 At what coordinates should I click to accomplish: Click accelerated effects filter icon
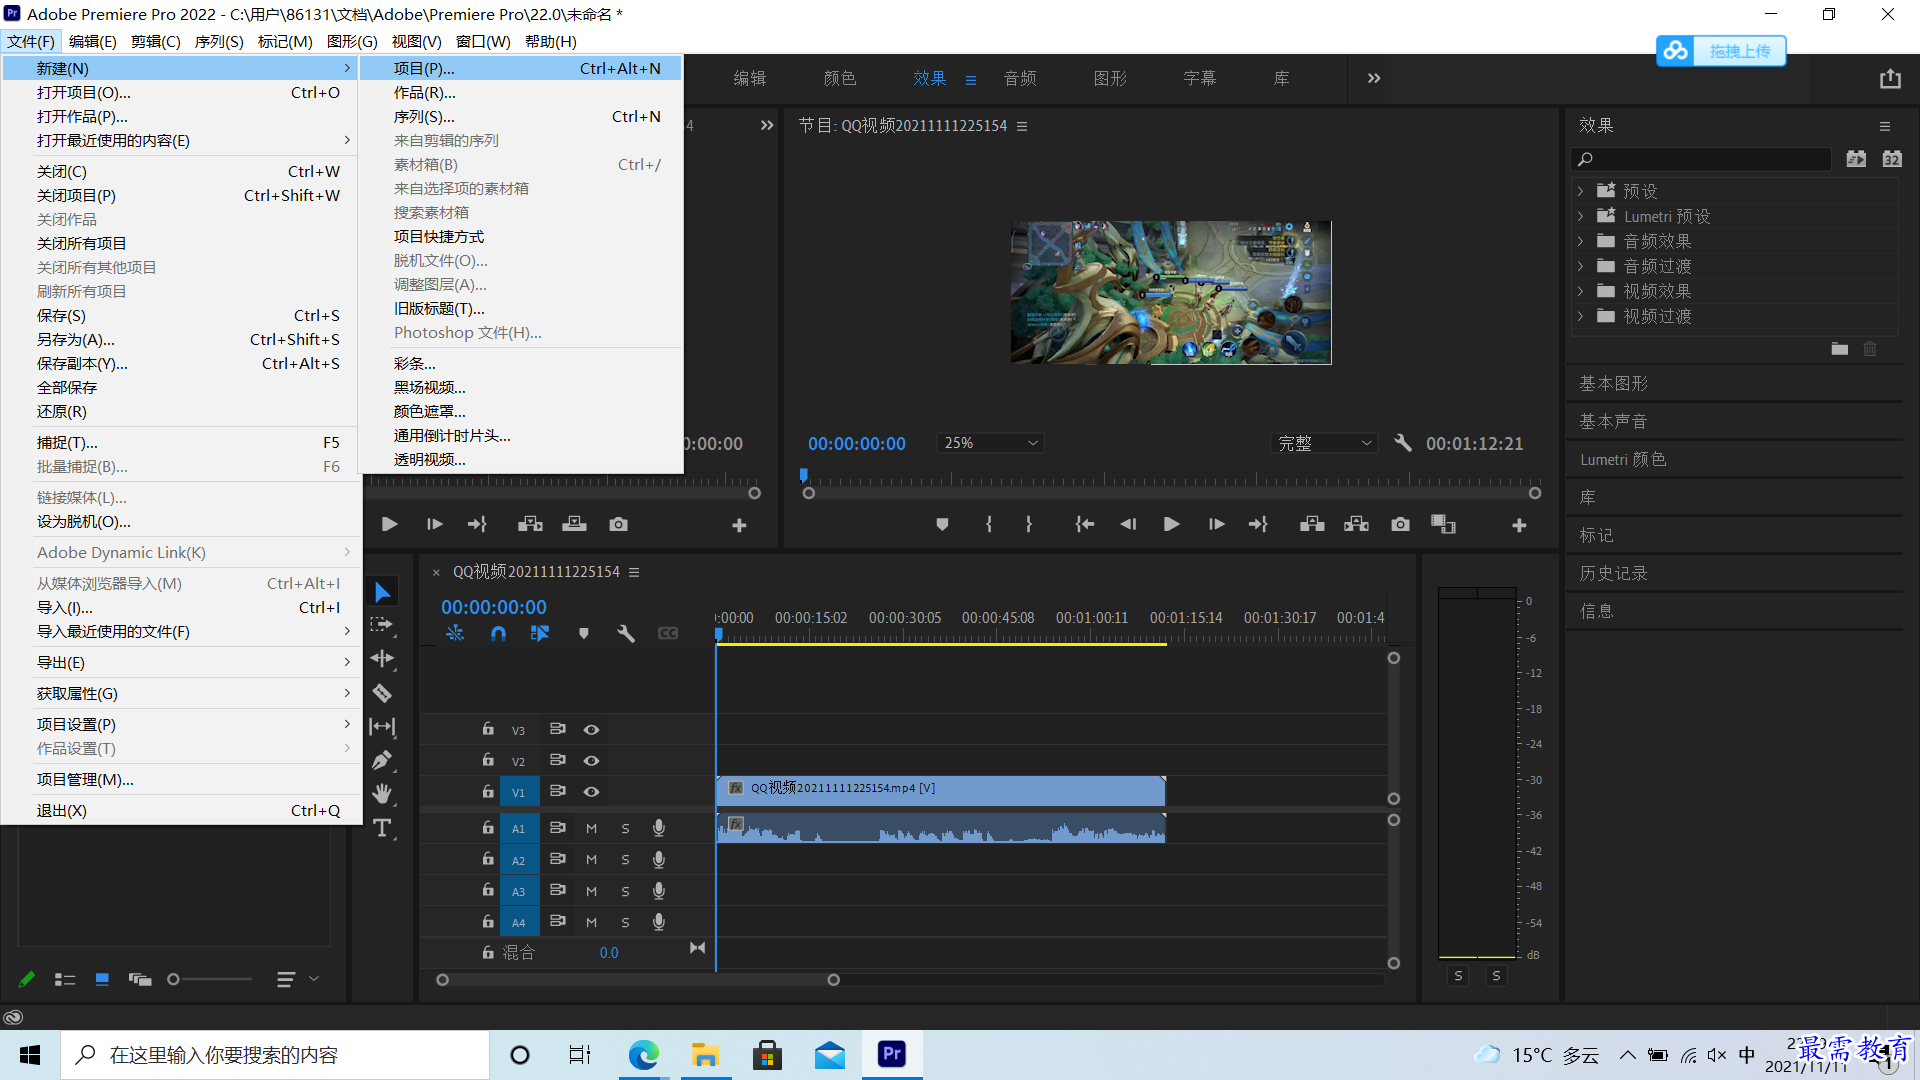tap(1856, 159)
